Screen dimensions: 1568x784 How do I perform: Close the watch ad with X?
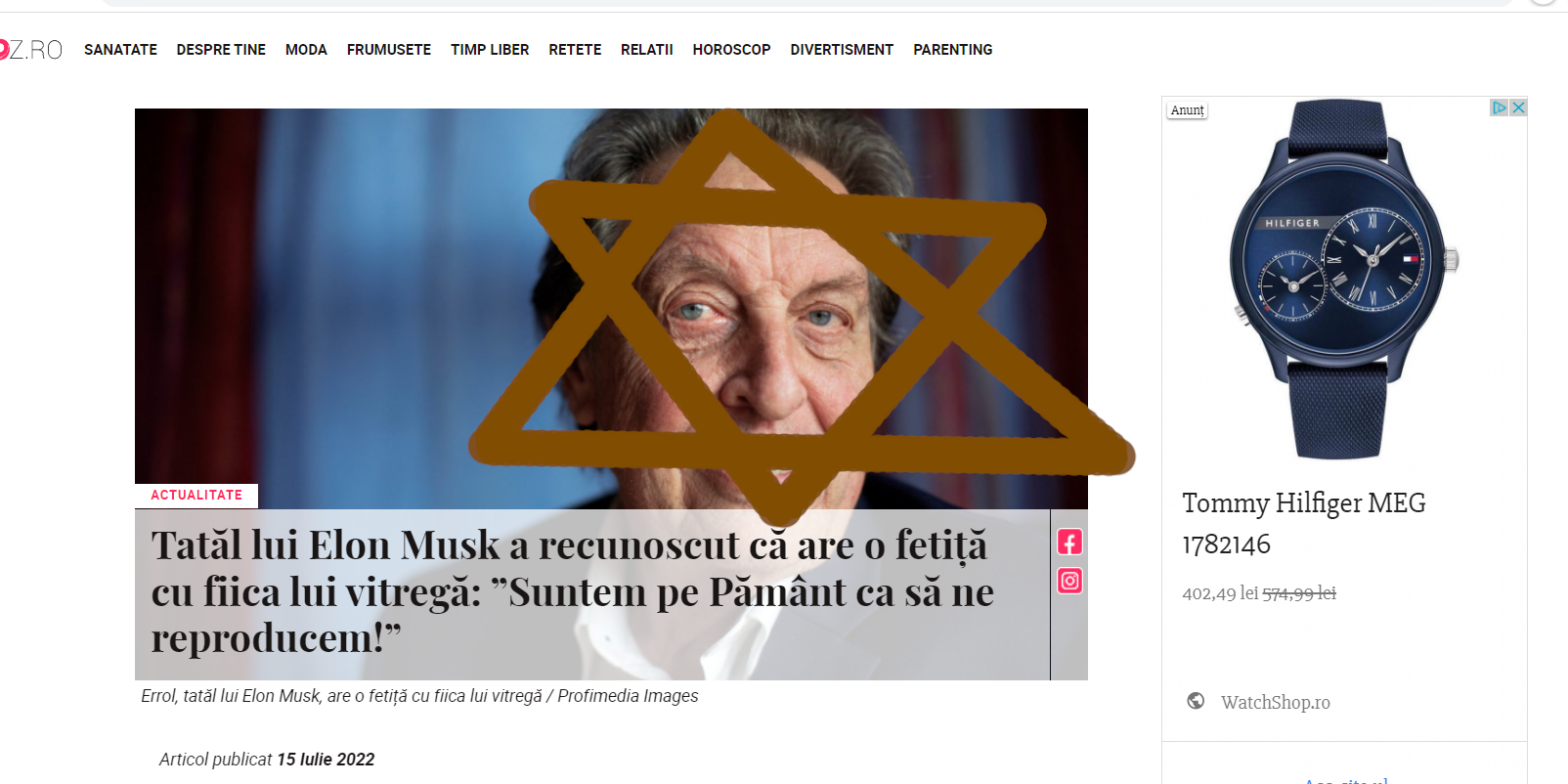point(1517,108)
